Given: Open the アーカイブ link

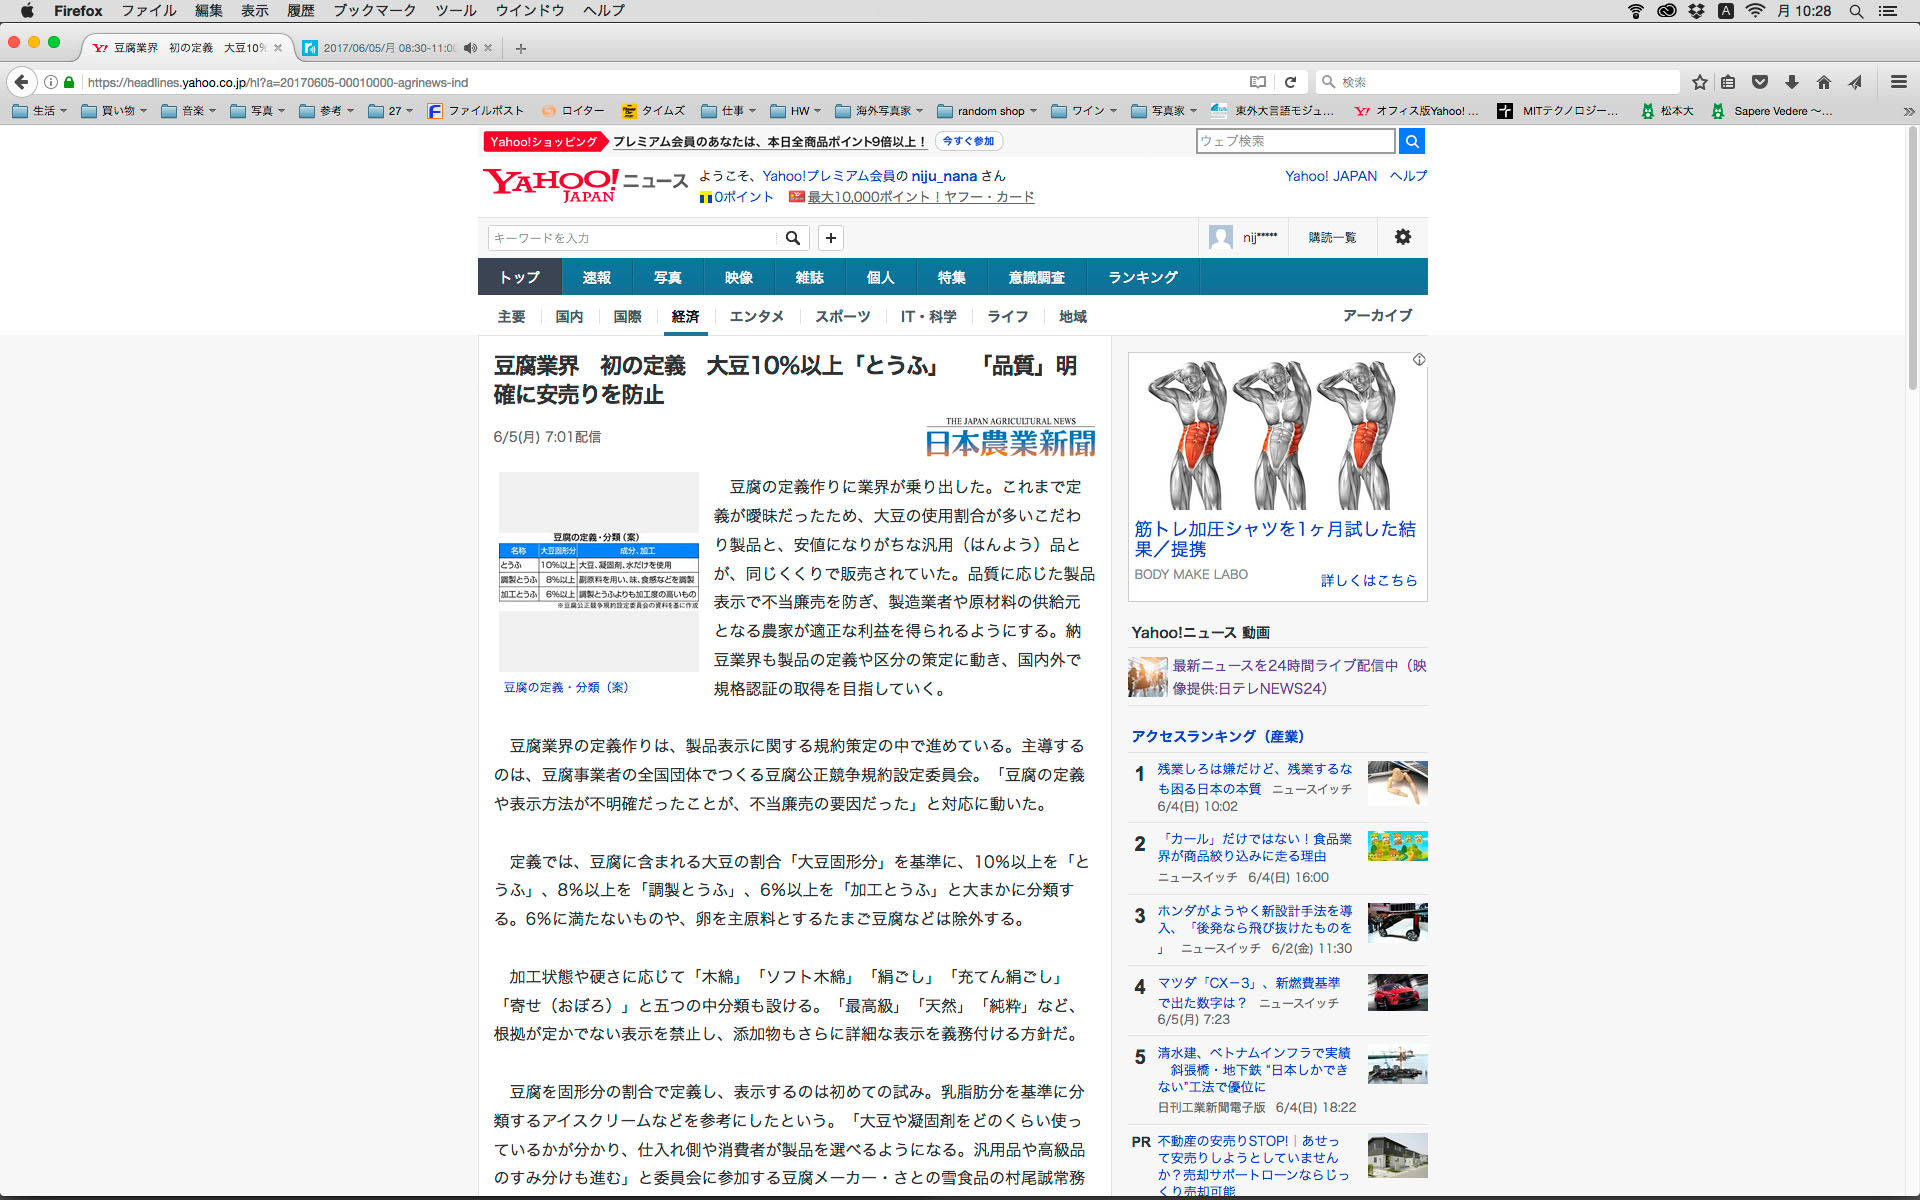Looking at the screenshot, I should pyautogui.click(x=1377, y=315).
